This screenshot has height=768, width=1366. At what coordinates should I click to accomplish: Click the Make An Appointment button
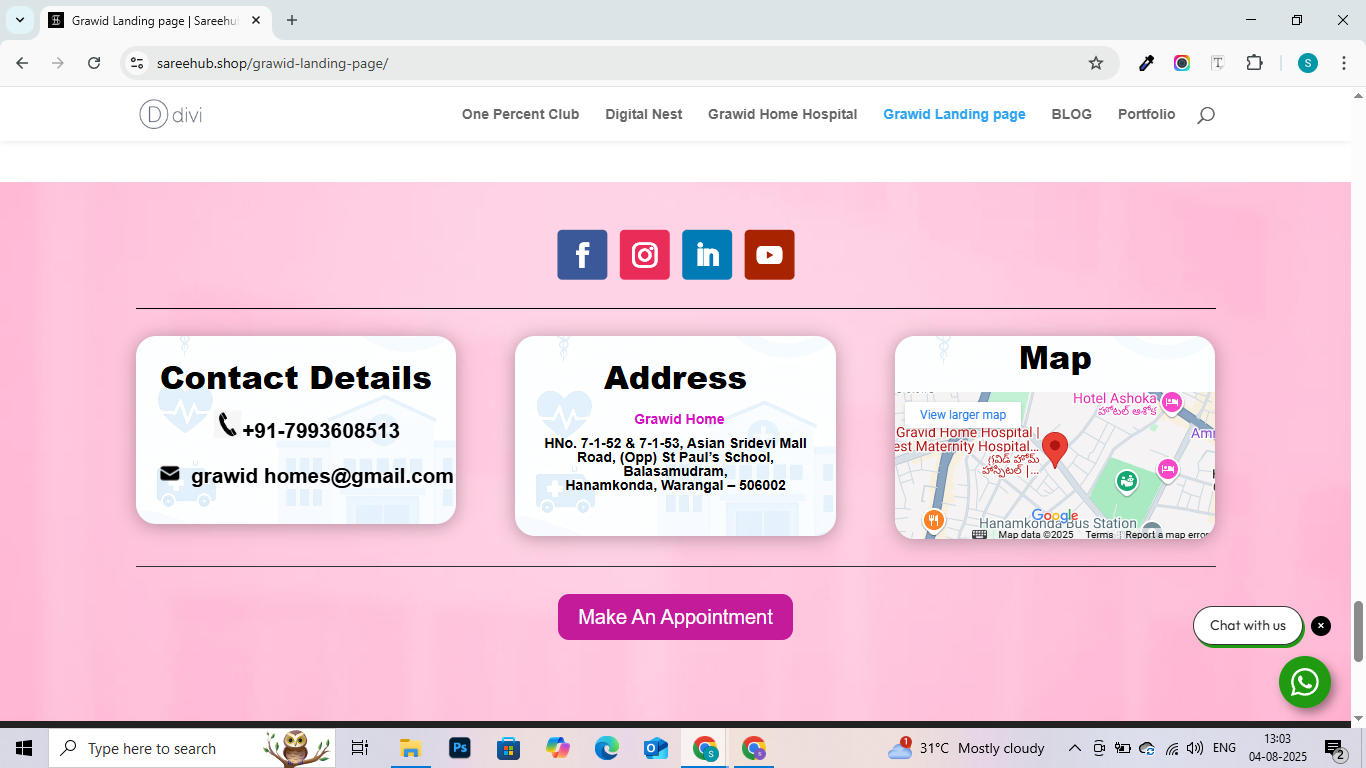(675, 617)
